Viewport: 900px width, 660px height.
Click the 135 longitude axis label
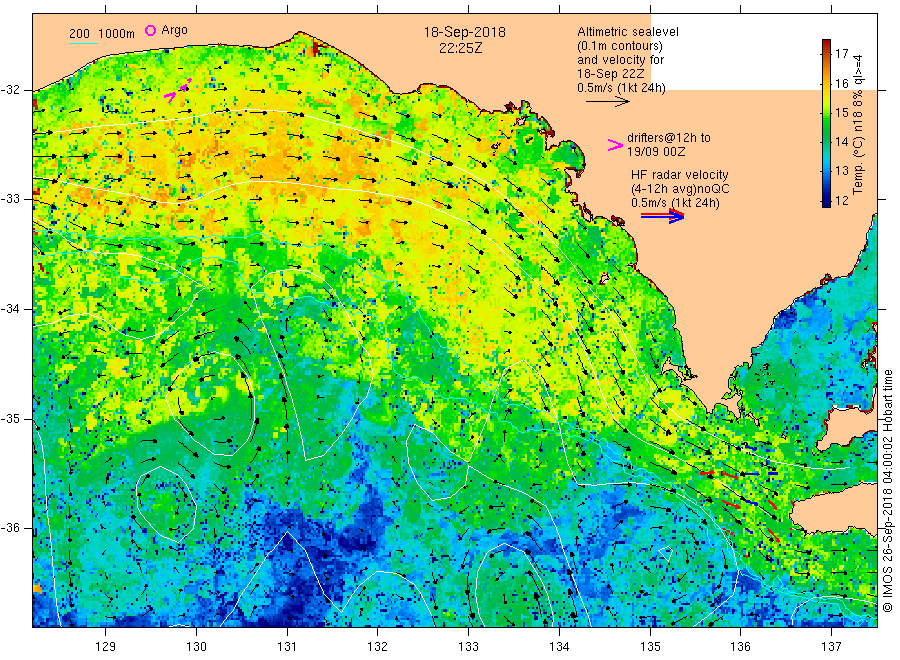tap(650, 647)
